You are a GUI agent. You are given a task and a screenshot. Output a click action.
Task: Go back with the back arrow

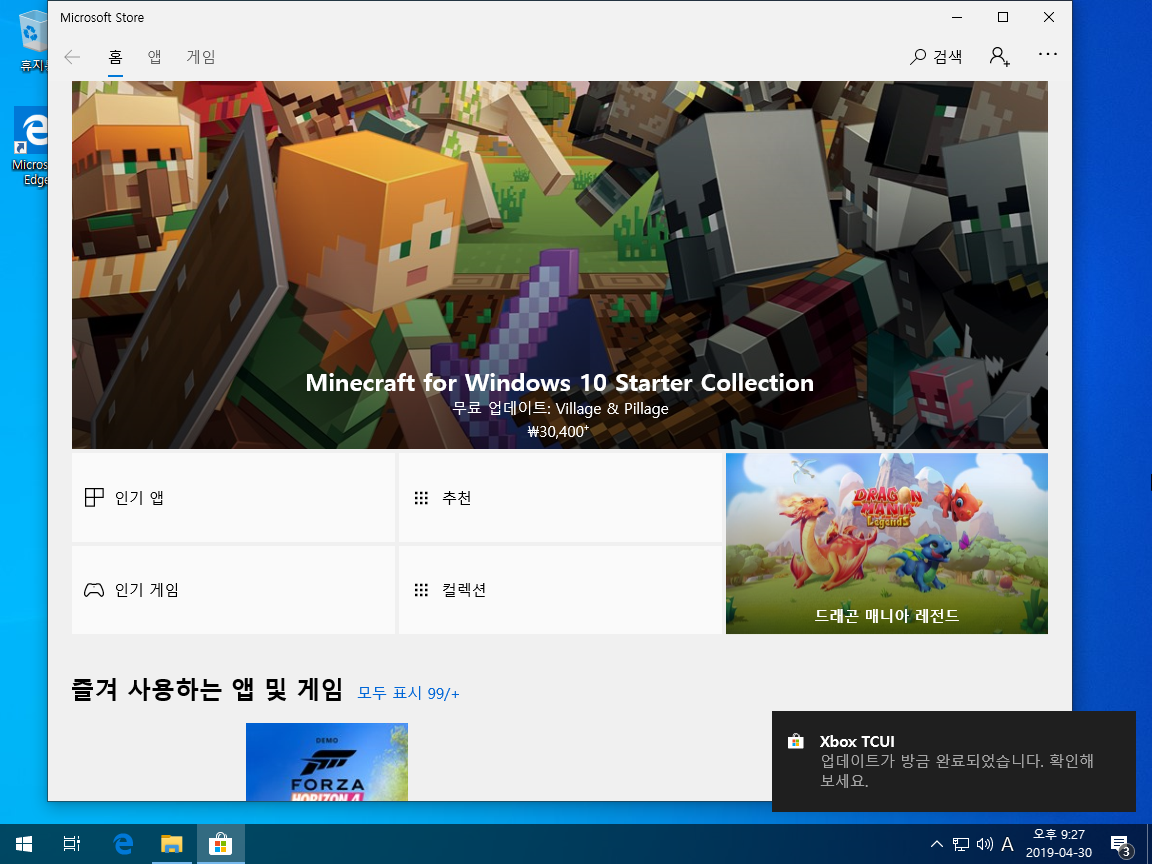point(72,57)
